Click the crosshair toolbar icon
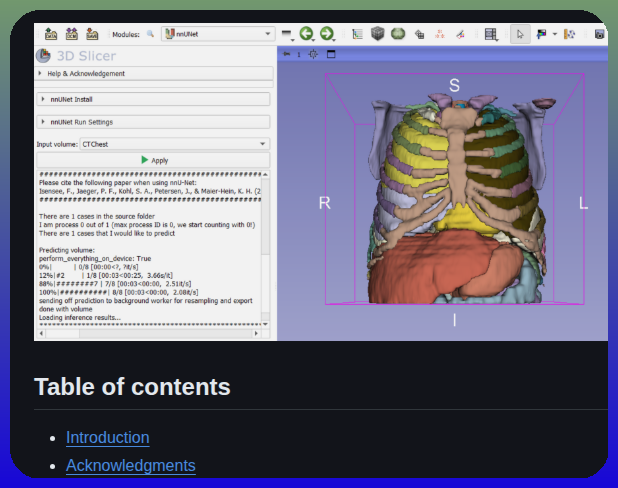 click(569, 34)
